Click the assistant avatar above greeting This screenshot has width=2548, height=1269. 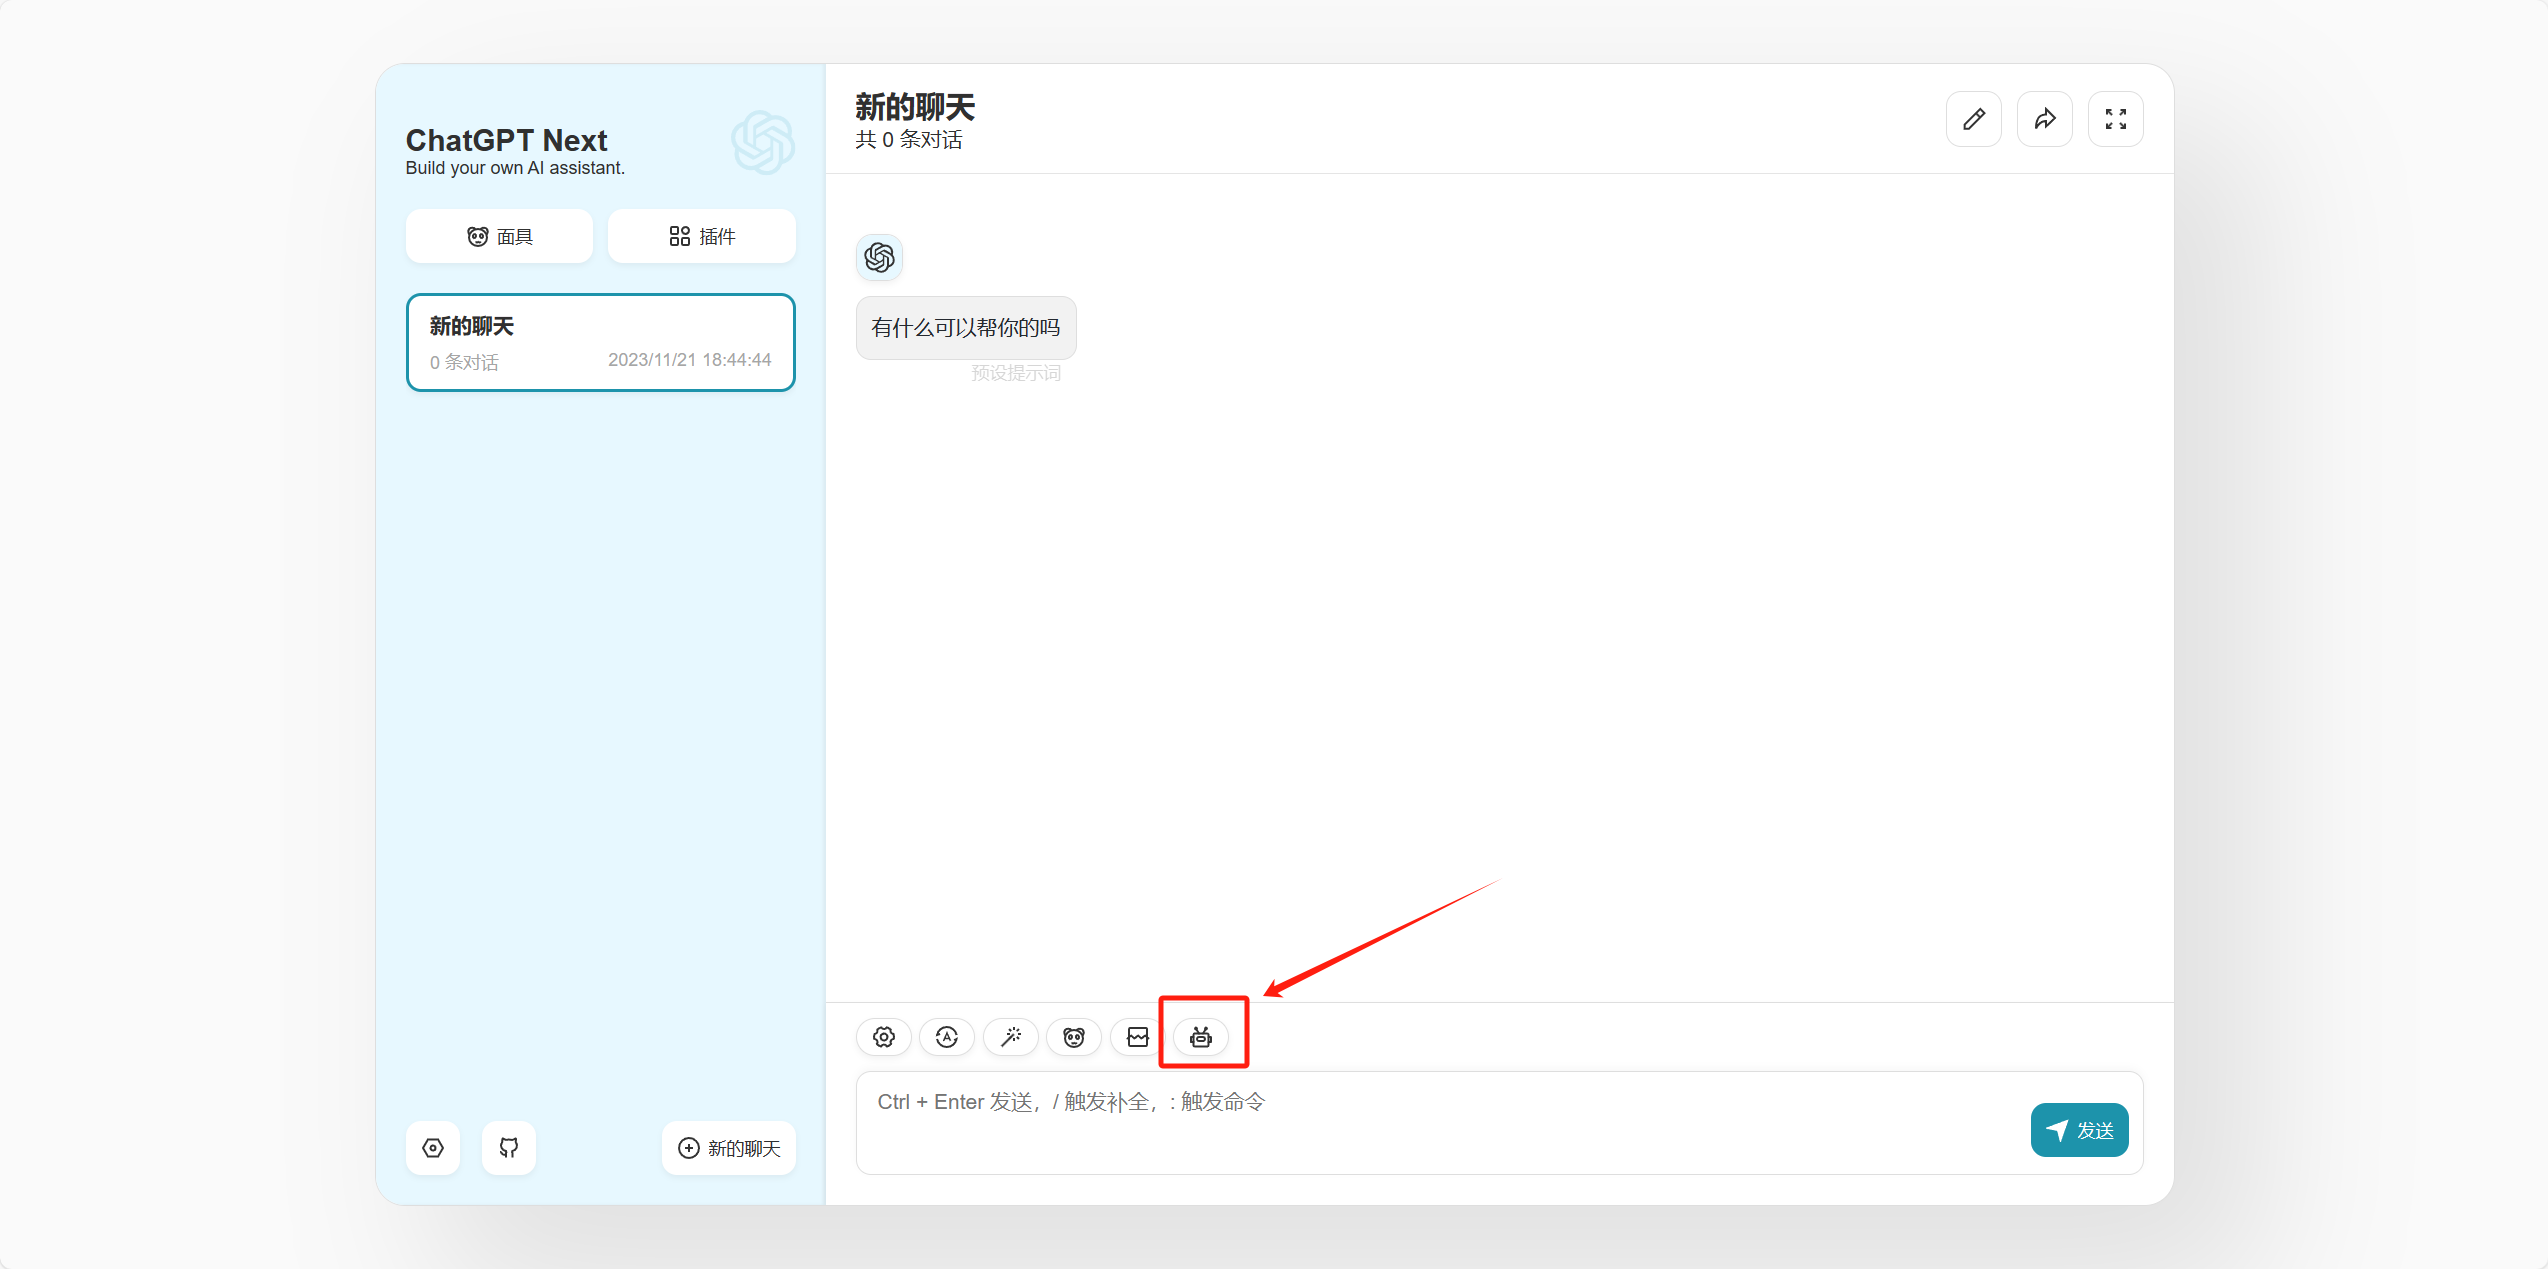point(879,258)
